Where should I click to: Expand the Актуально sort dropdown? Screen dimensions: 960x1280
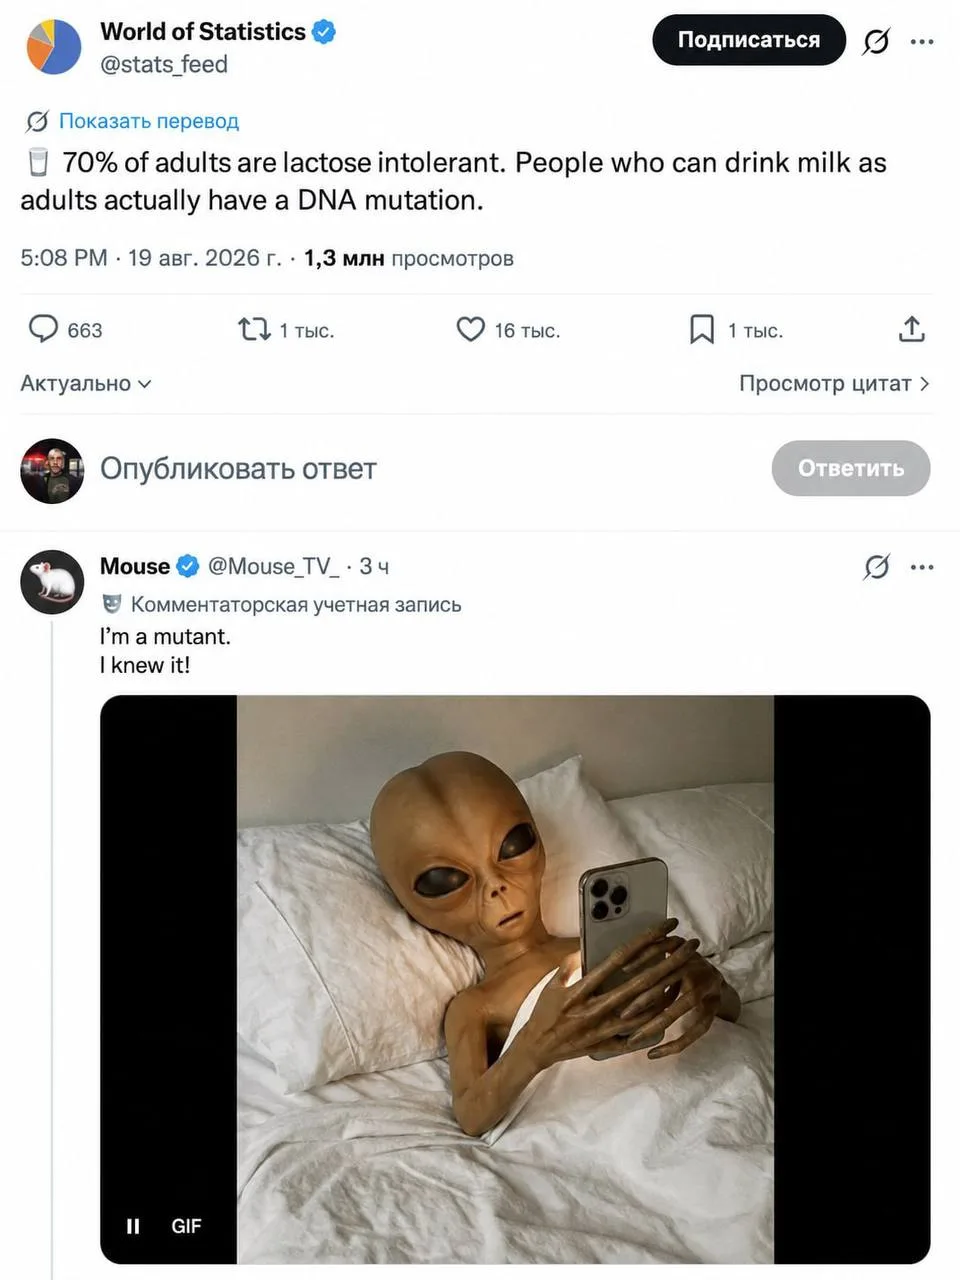86,383
